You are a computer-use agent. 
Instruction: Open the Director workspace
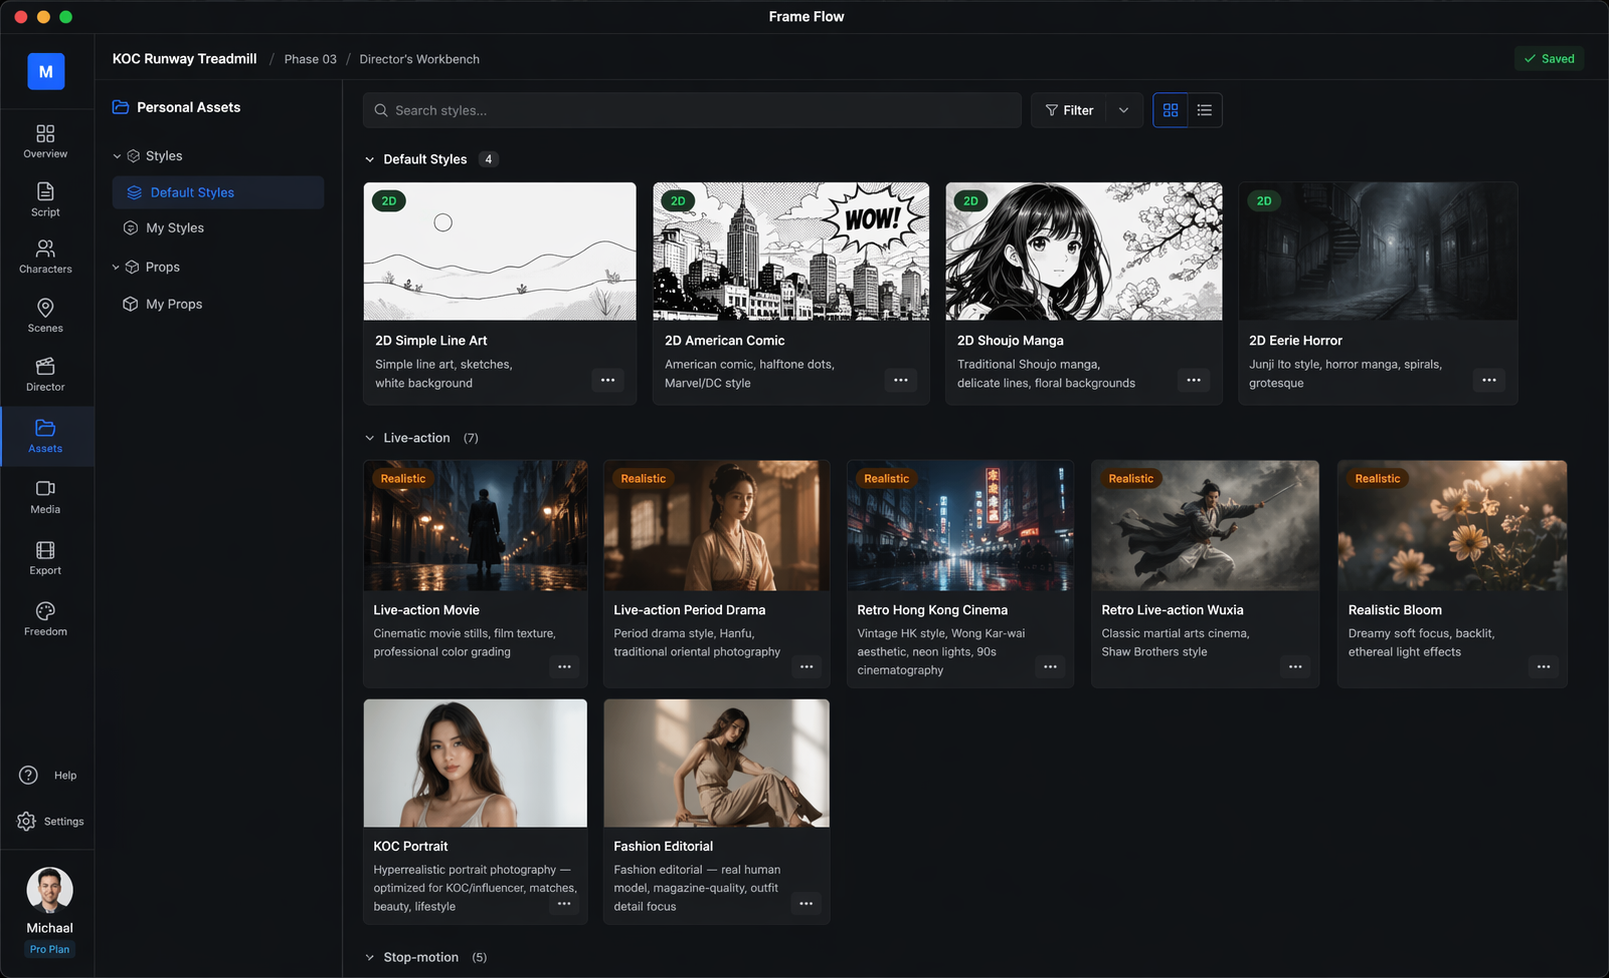coord(45,374)
